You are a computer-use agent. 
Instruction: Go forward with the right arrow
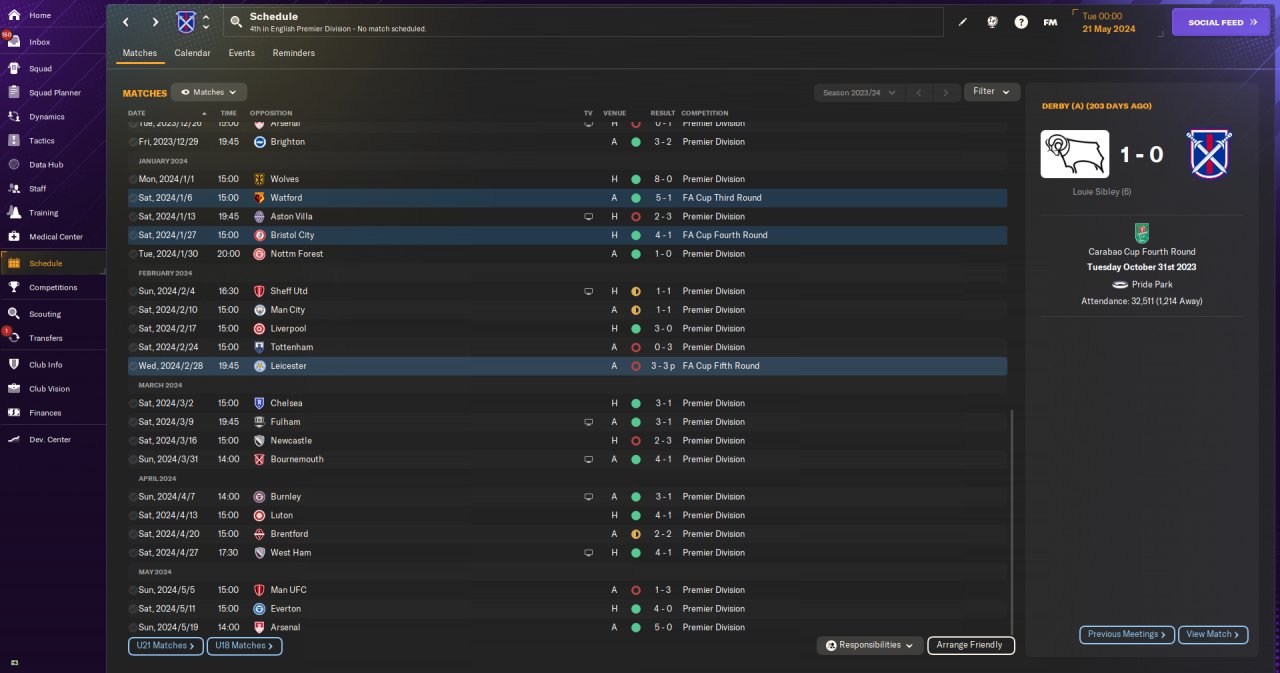(155, 22)
